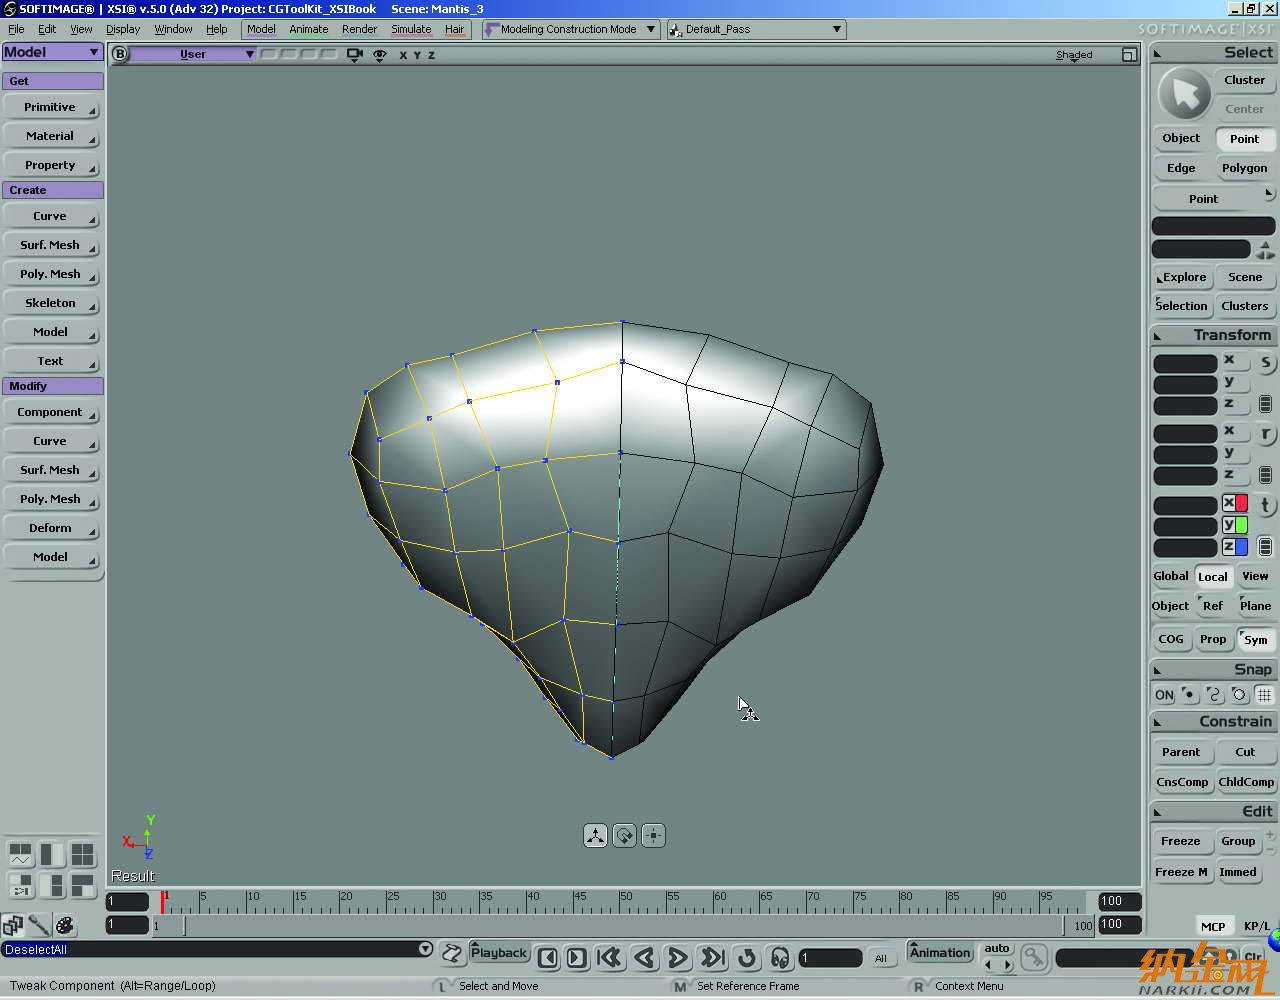Click the palette icon at bottom left
The height and width of the screenshot is (1000, 1280).
tap(65, 925)
